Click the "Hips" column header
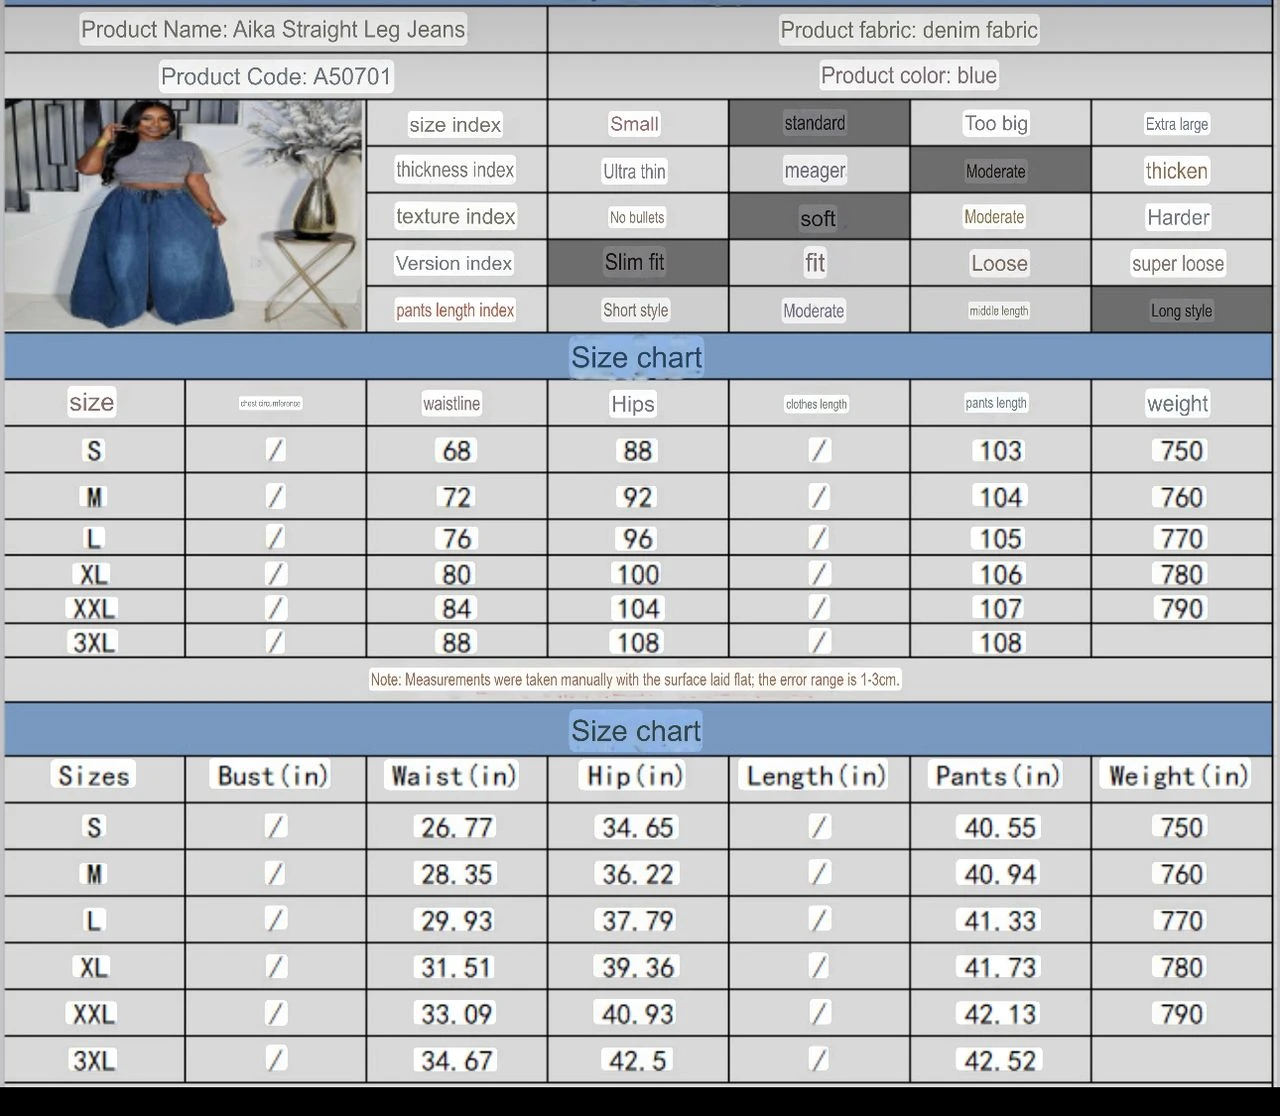 (x=633, y=404)
